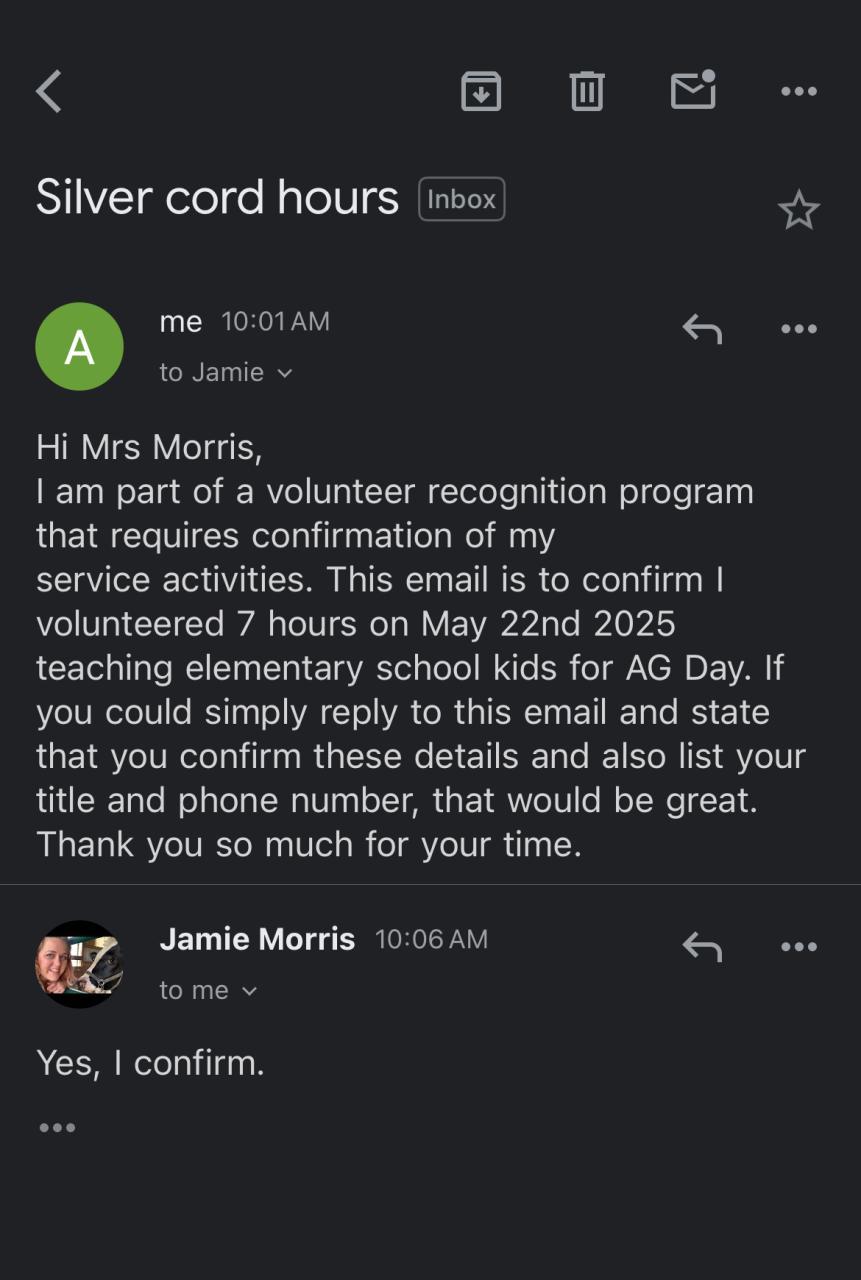Tap the "Silver cord hours" subject line
The image size is (861, 1280).
coord(217,197)
